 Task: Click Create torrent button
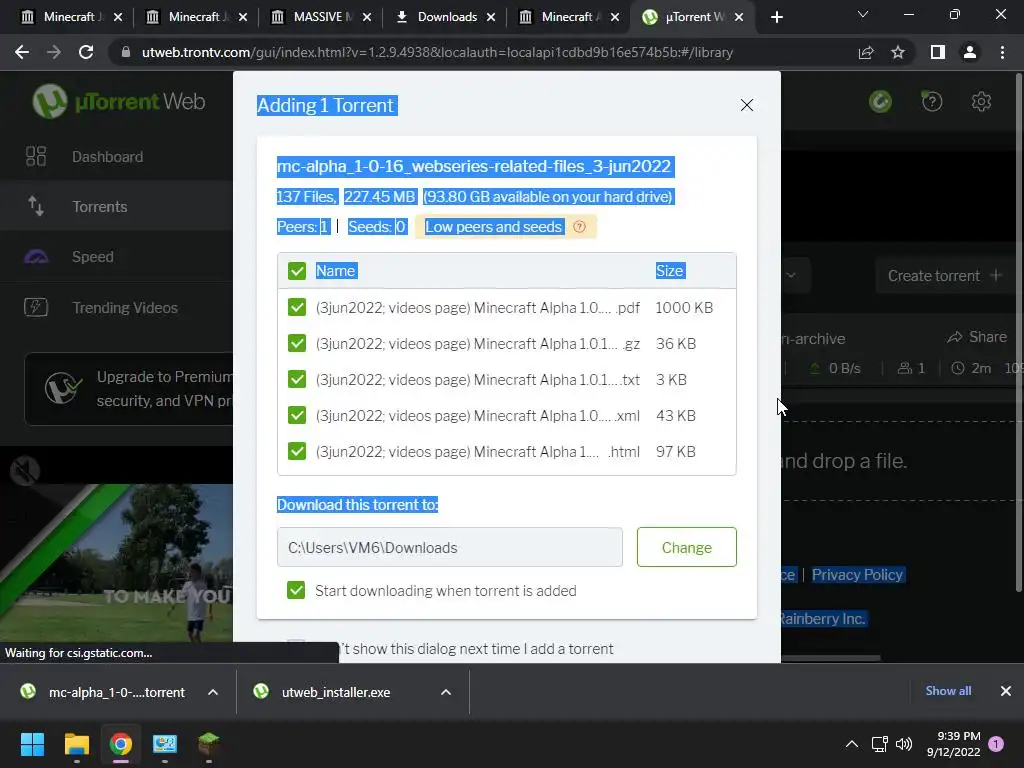(x=944, y=276)
